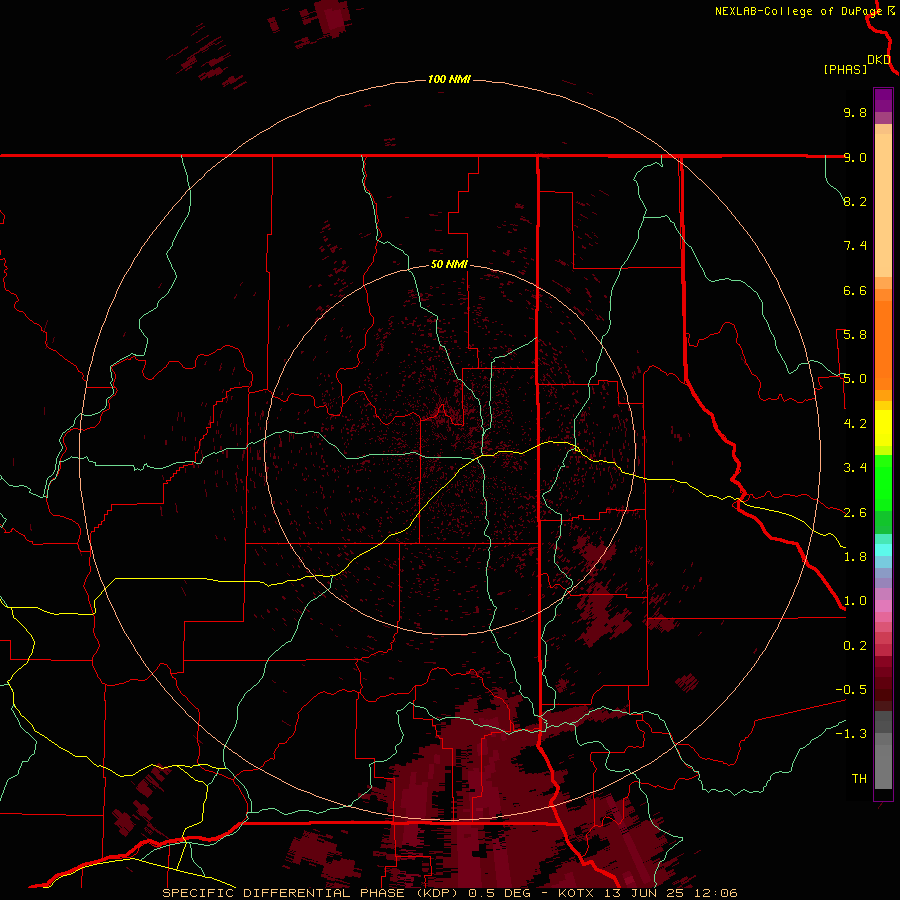The image size is (900, 900).
Task: Click the 50 NMI range ring label
Action: [x=449, y=265]
